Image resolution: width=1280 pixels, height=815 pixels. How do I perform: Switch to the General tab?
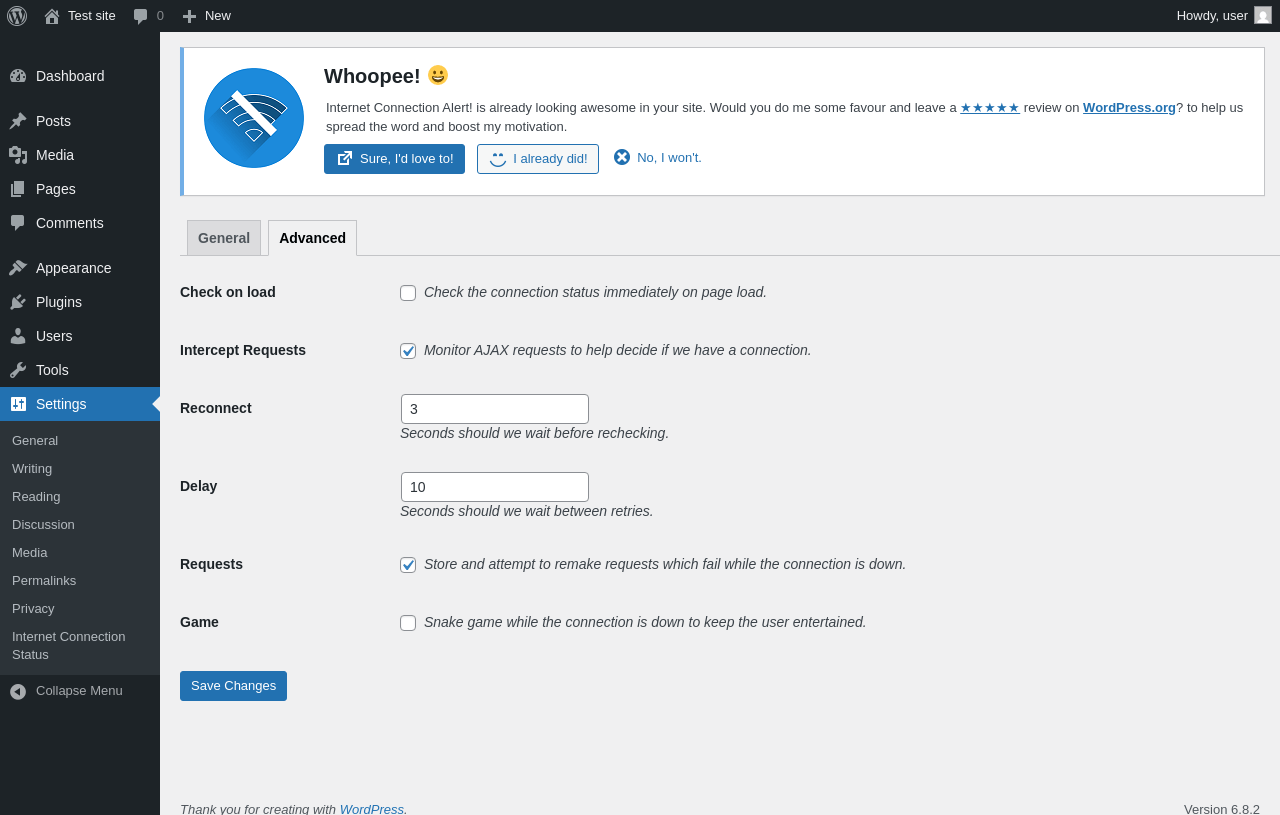224,238
